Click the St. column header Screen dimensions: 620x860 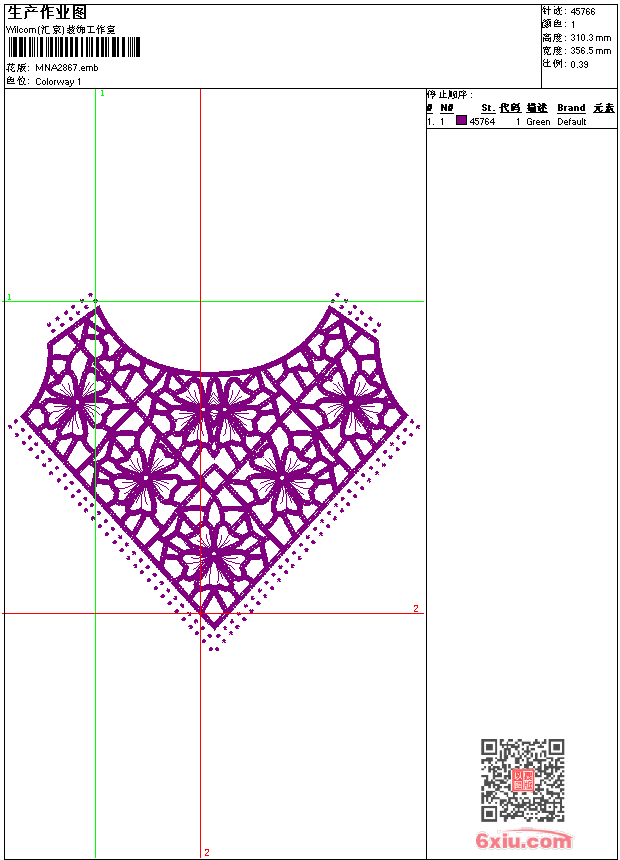487,108
